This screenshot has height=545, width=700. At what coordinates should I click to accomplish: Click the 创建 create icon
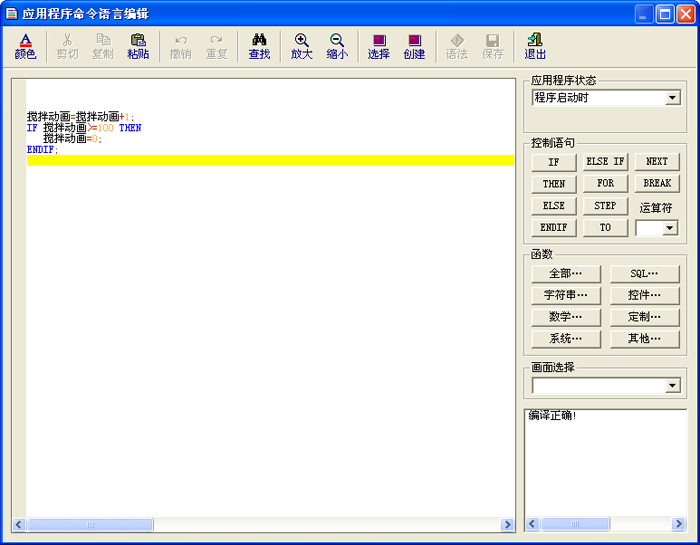(x=414, y=46)
